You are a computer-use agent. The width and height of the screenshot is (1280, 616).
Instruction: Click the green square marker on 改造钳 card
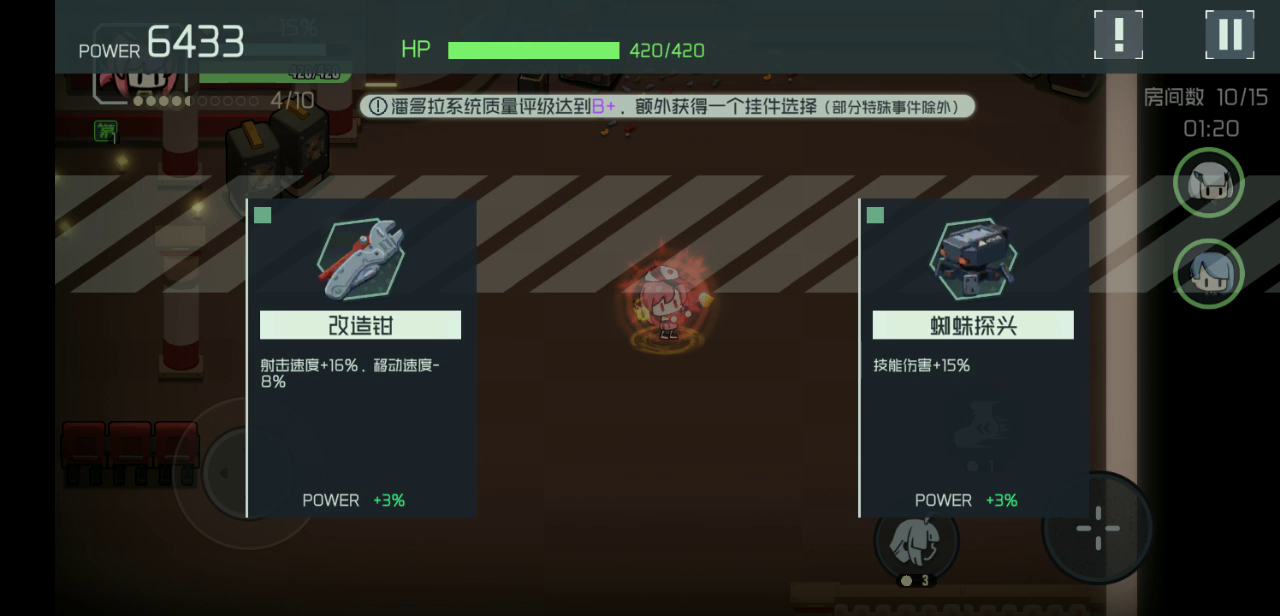[x=262, y=215]
